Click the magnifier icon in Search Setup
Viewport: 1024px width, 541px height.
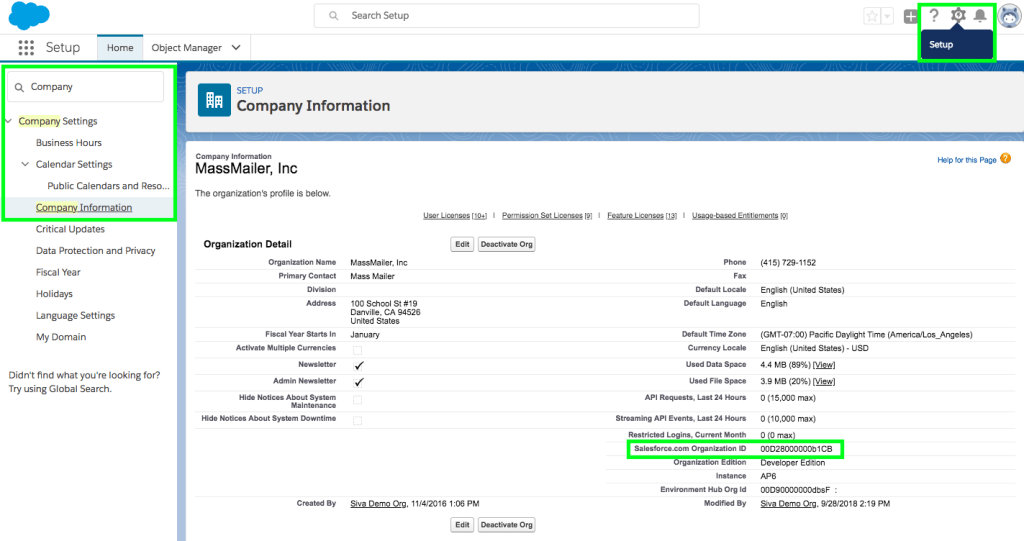click(334, 16)
